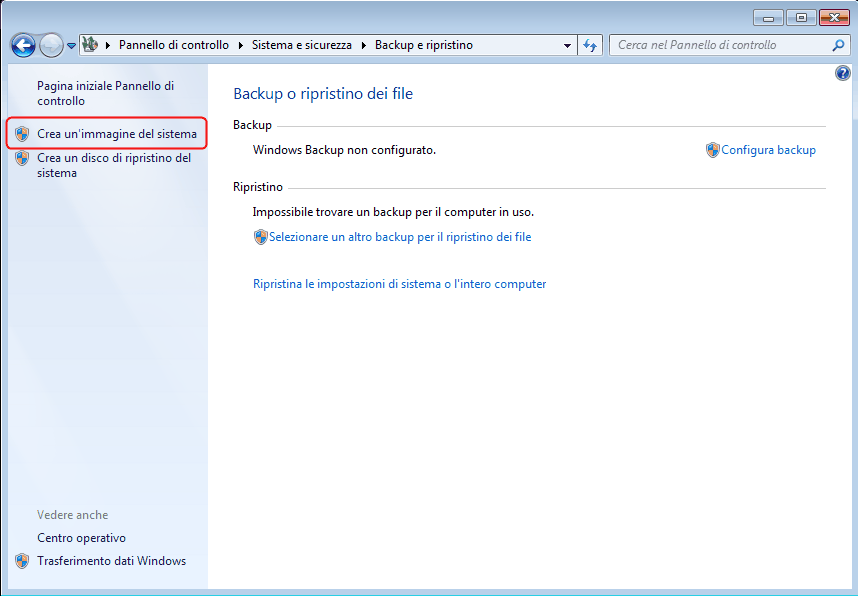Click shield icon beside Selezionare un altro backup
The image size is (858, 596).
point(260,237)
